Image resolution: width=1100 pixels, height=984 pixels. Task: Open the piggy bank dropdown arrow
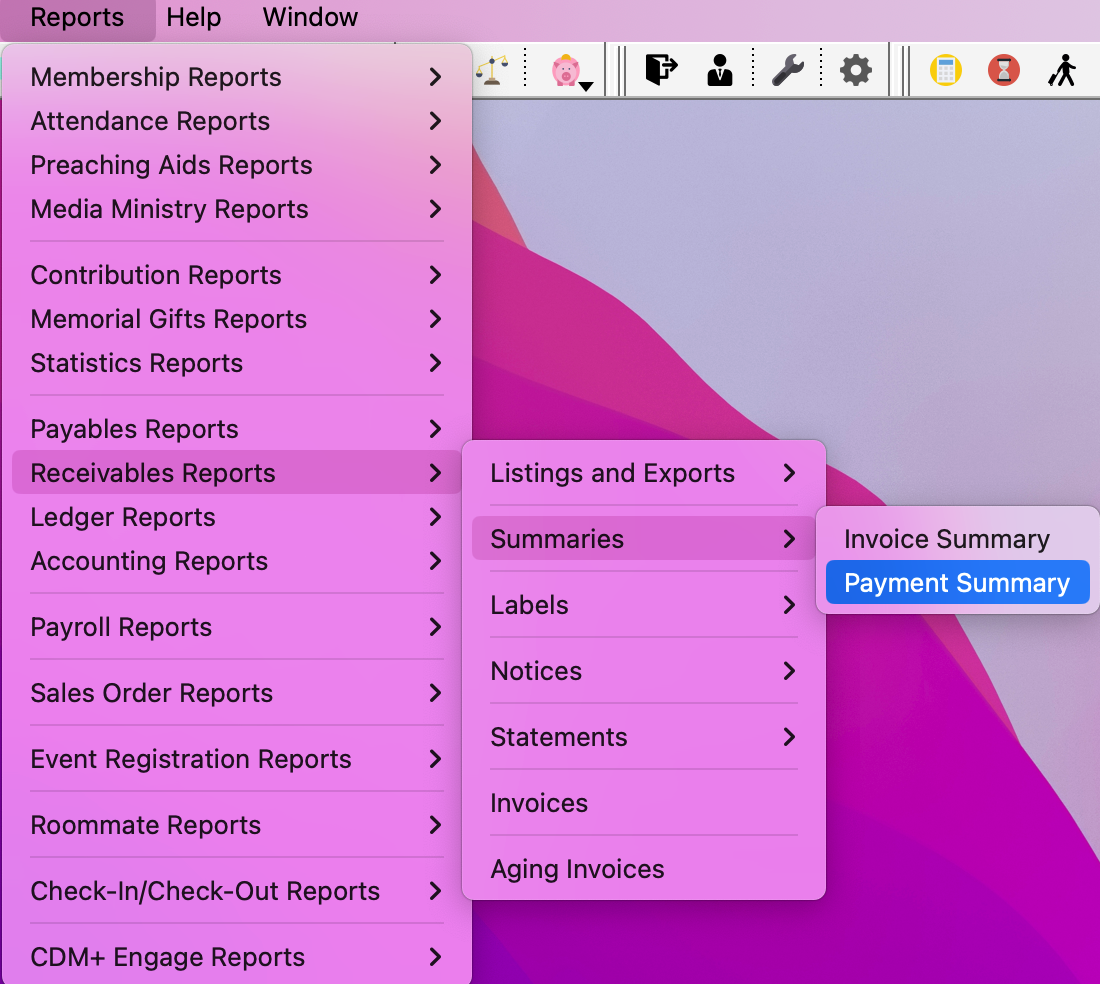pyautogui.click(x=587, y=86)
